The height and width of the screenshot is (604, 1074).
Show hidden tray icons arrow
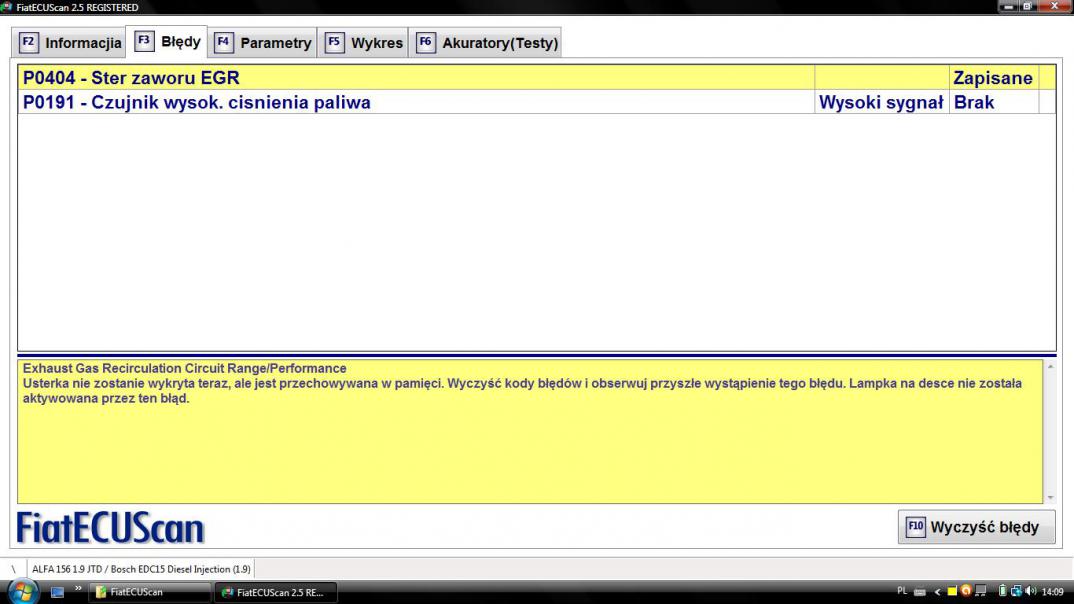938,592
